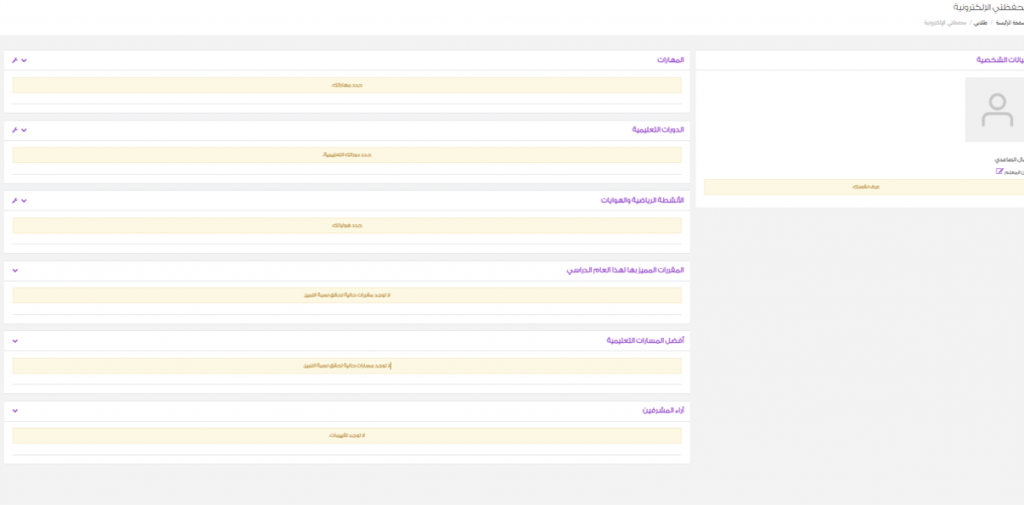Click the yellow notice in المهارات panel
1024x505 pixels.
point(347,86)
